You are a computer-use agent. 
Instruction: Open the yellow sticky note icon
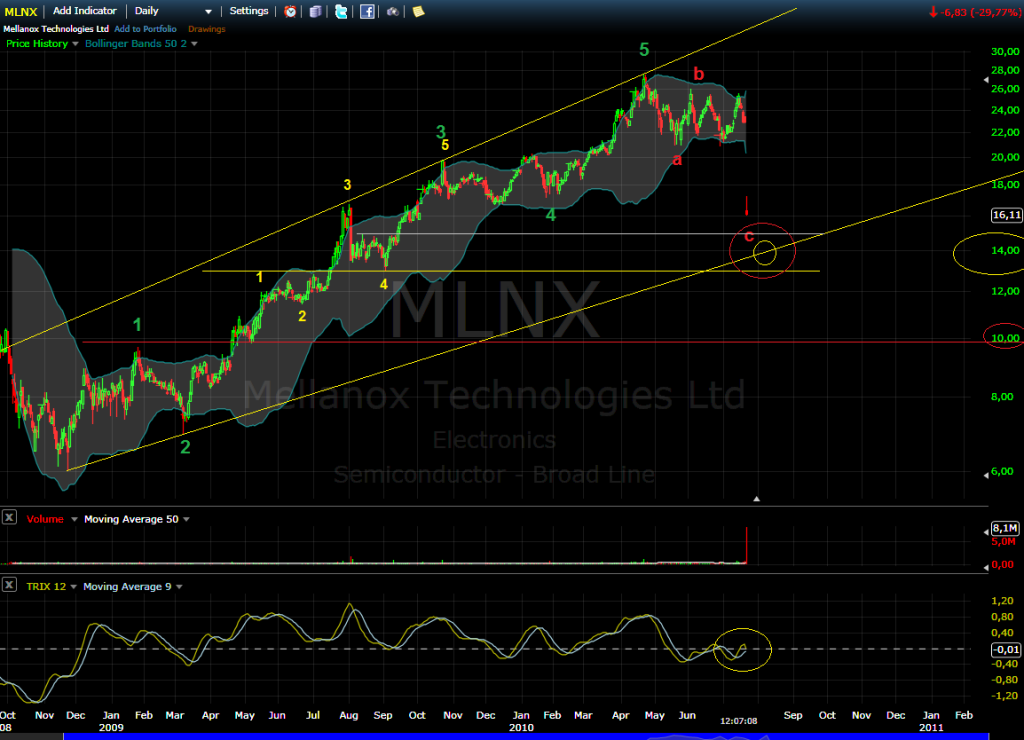[418, 11]
